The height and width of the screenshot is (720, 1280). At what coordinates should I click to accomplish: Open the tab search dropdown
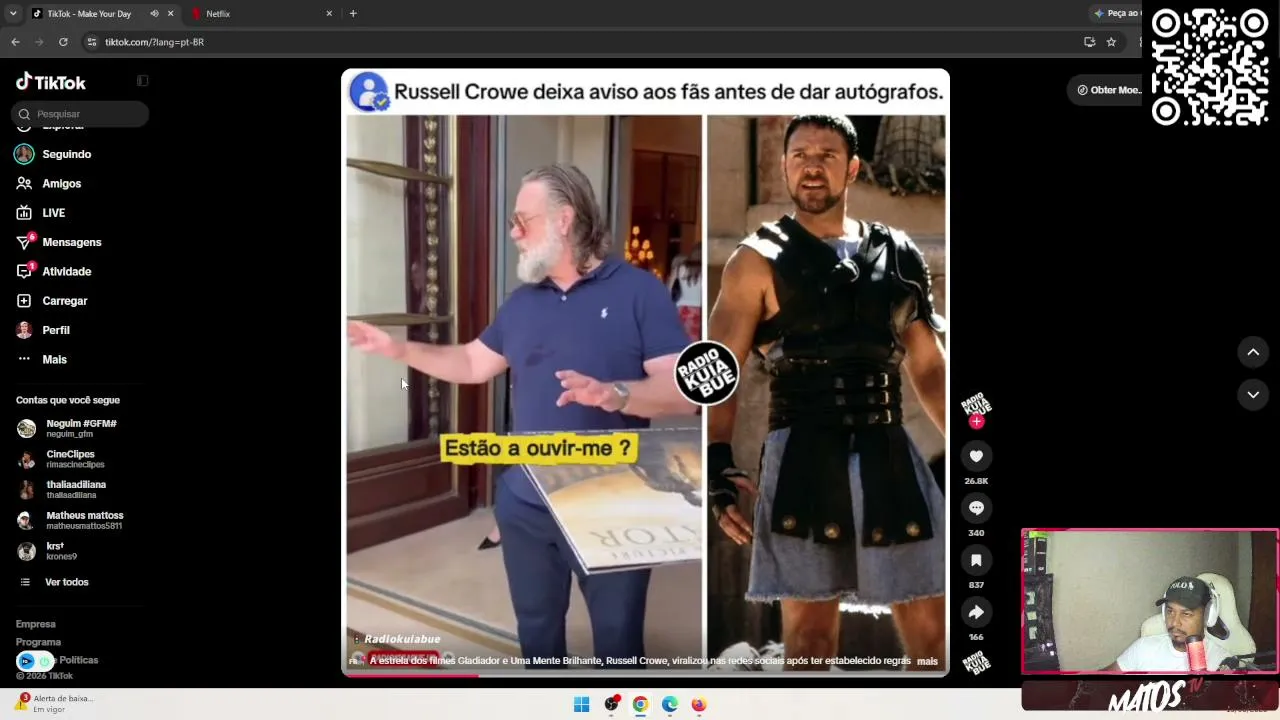click(x=13, y=14)
